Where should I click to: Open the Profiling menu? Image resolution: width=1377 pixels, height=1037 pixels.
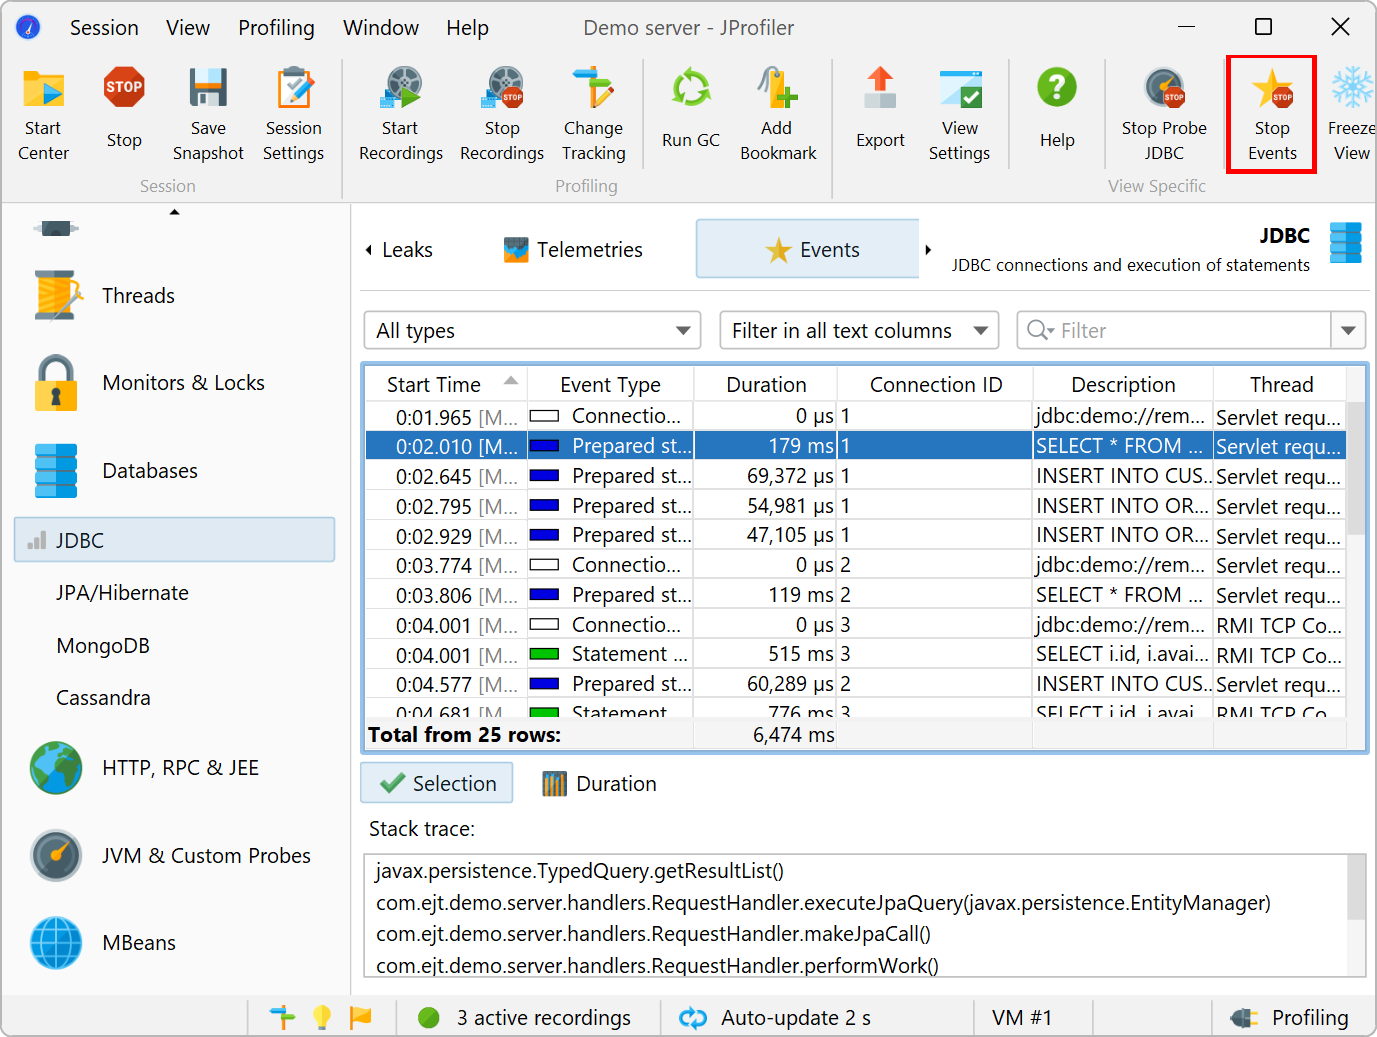pyautogui.click(x=276, y=28)
